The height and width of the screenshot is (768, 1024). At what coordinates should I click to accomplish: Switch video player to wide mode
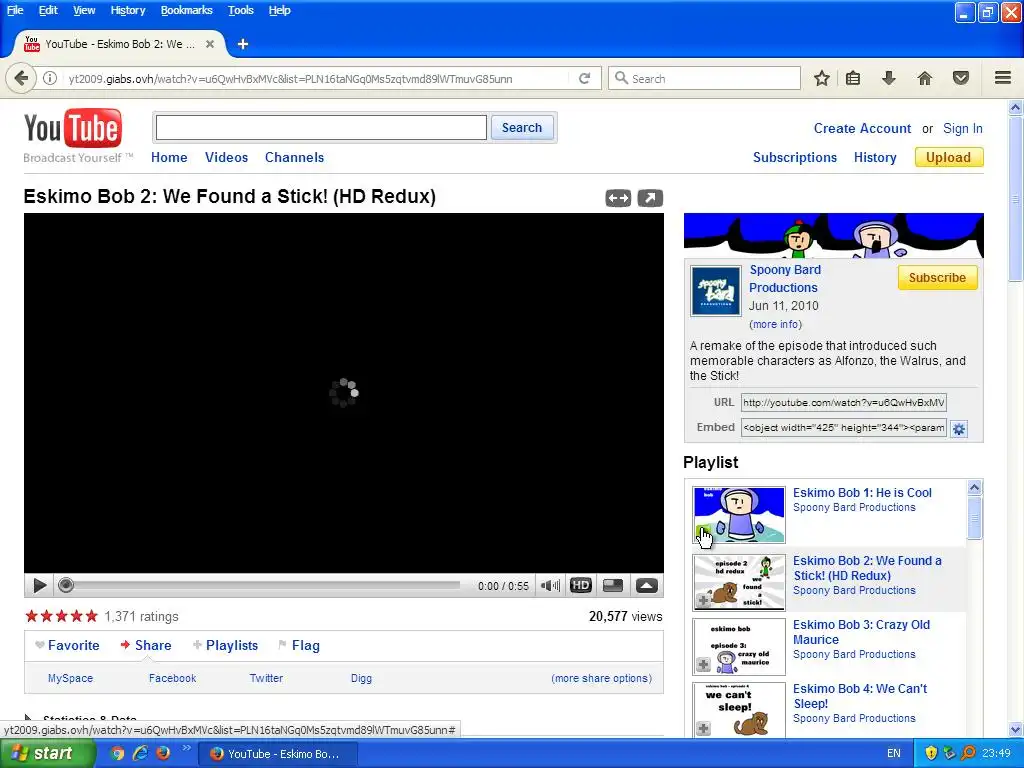[x=618, y=198]
